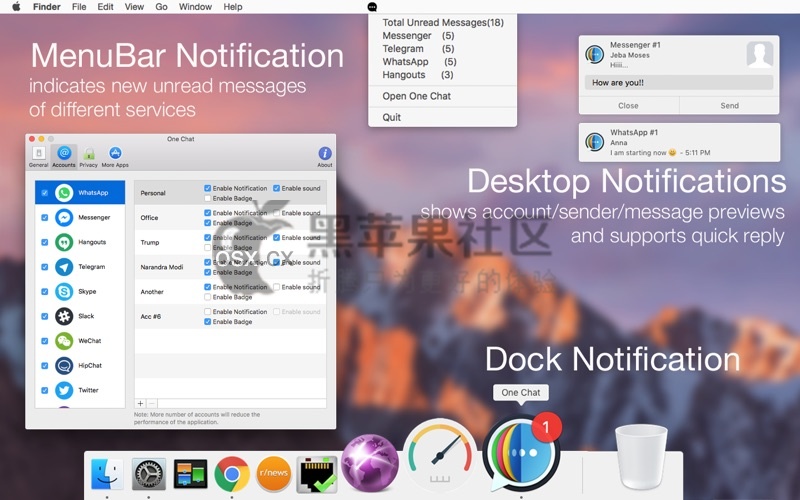Open the View menu
This screenshot has width=800, height=500.
tap(134, 7)
